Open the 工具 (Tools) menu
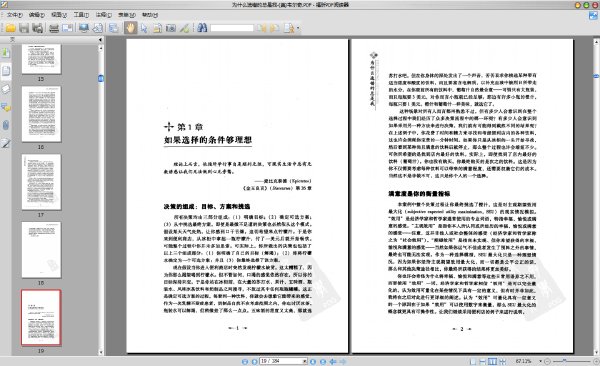Screen dimensions: 600x366 81,15
